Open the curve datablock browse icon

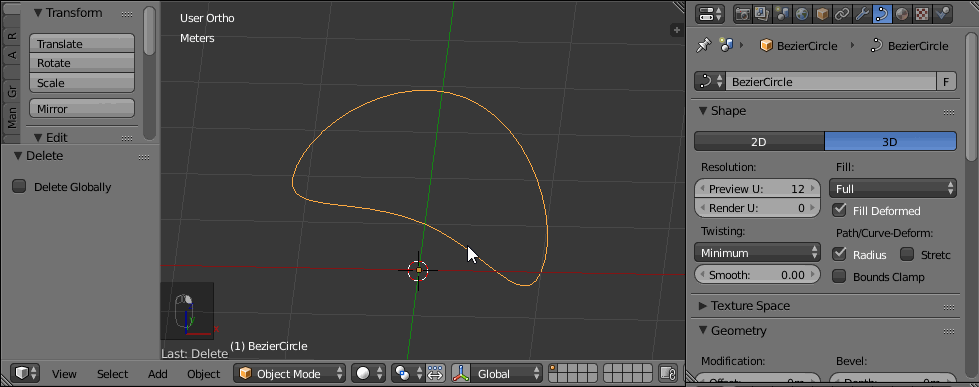pyautogui.click(x=709, y=81)
